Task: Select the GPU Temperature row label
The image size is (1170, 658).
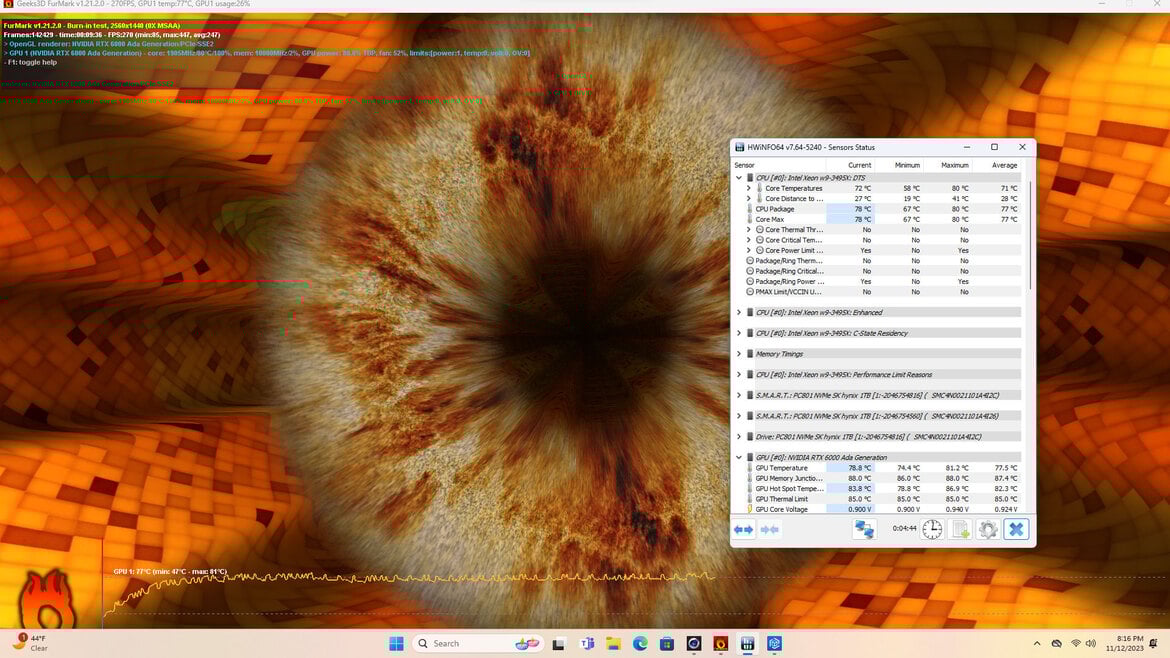Action: tap(781, 469)
